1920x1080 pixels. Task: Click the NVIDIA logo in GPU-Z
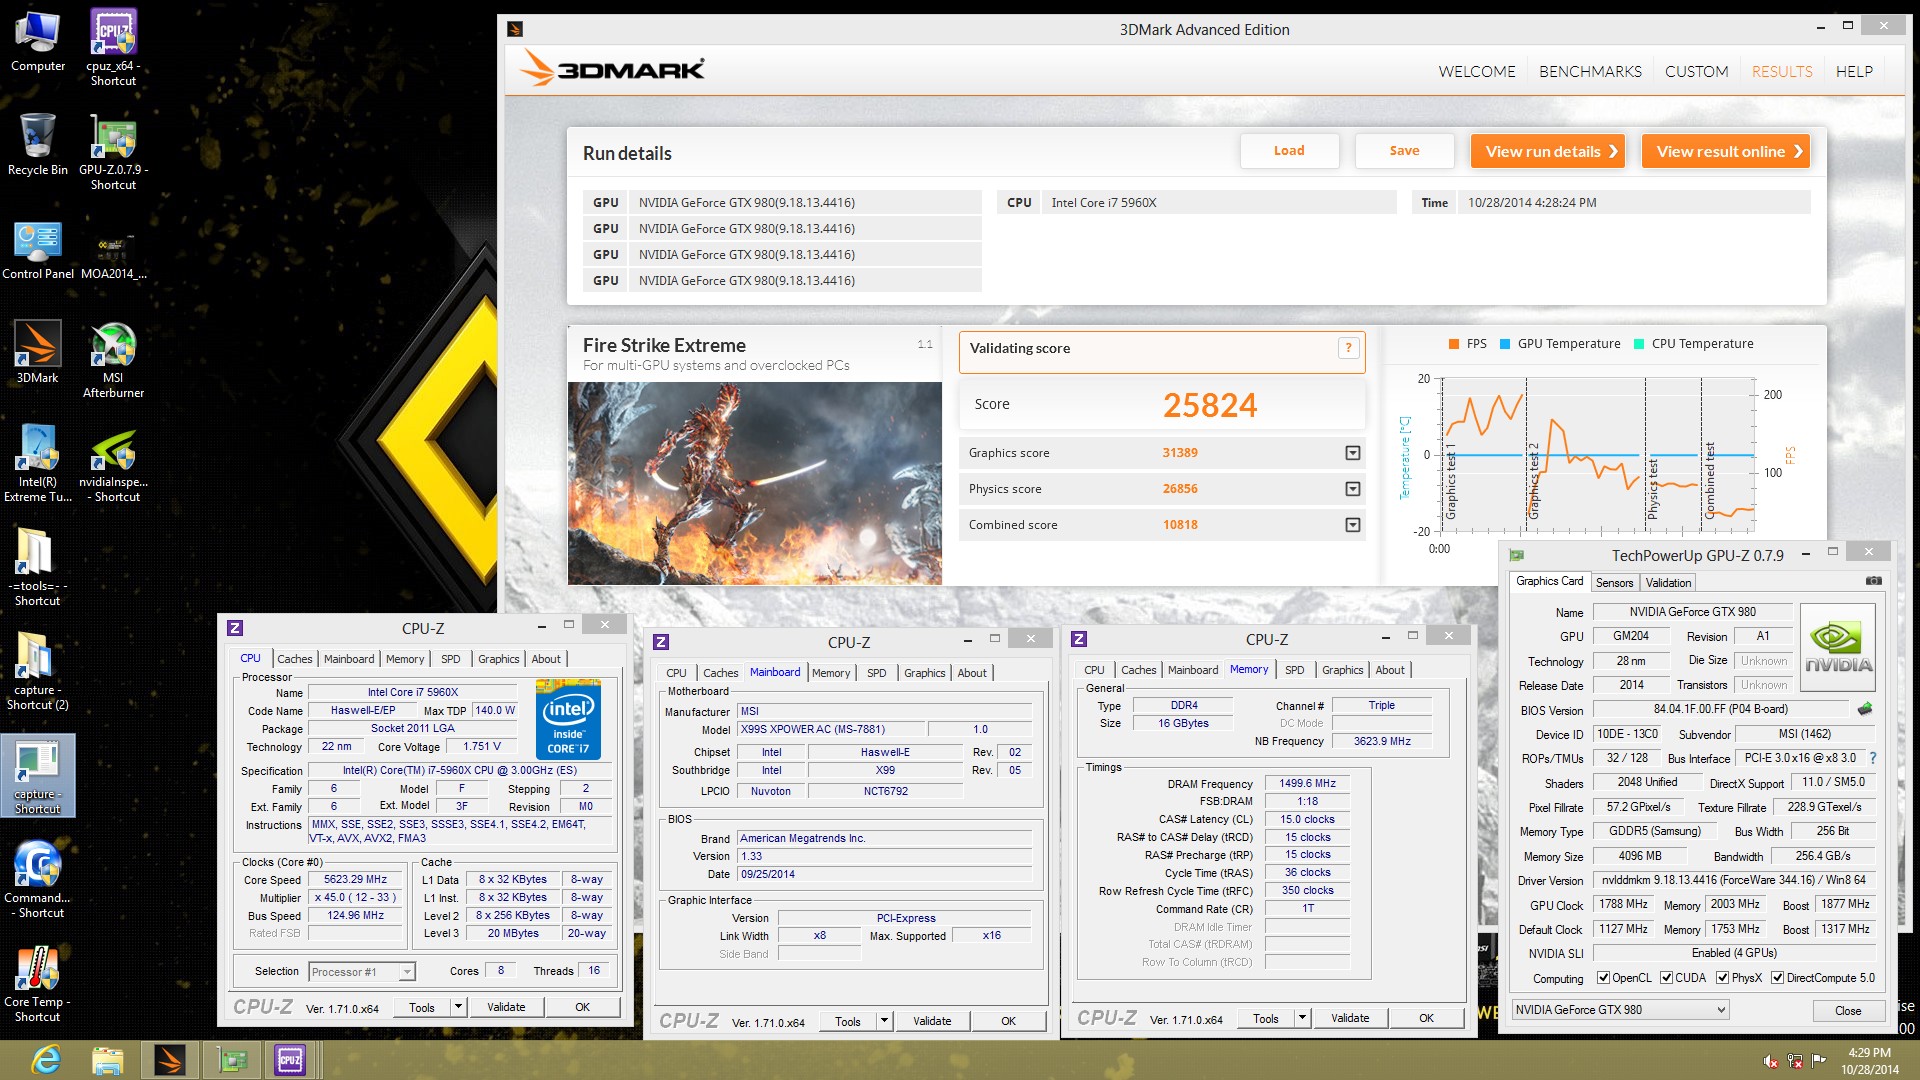[x=1838, y=647]
